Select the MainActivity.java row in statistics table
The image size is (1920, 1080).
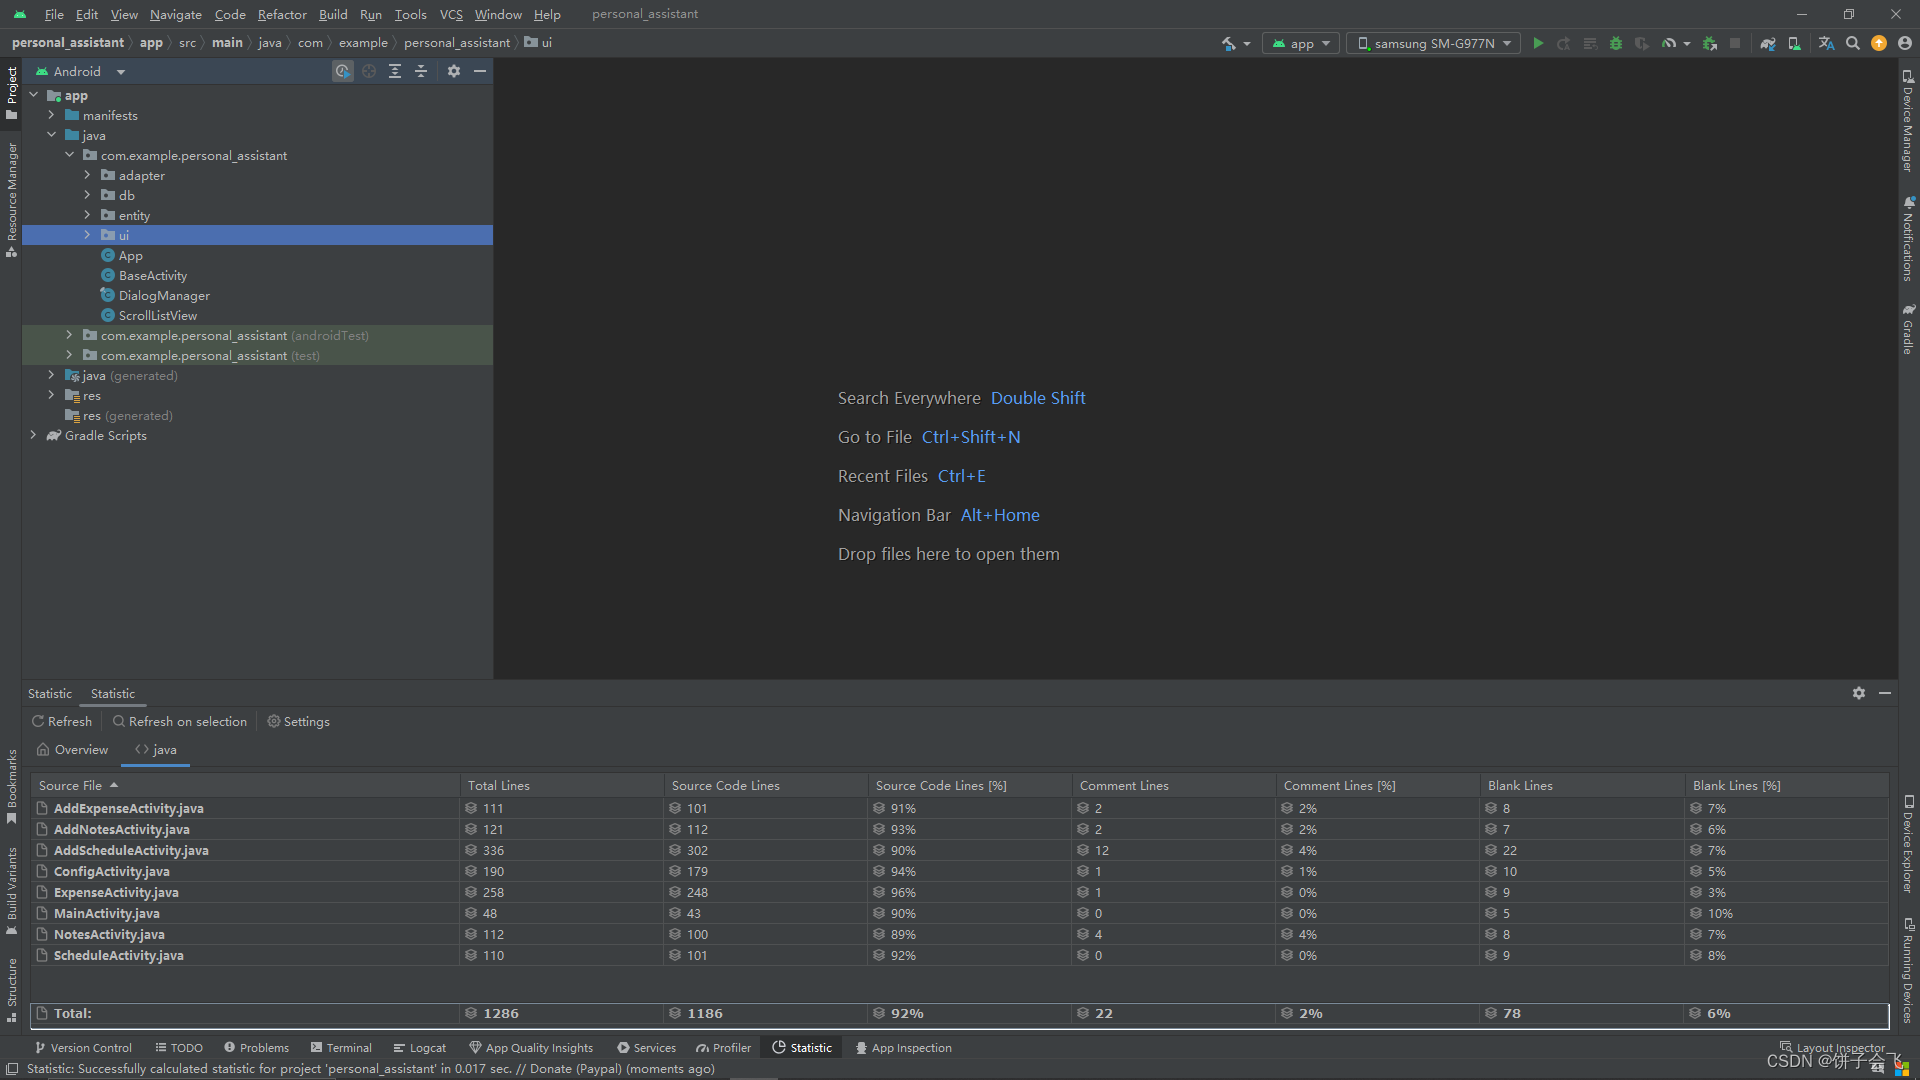pos(107,913)
